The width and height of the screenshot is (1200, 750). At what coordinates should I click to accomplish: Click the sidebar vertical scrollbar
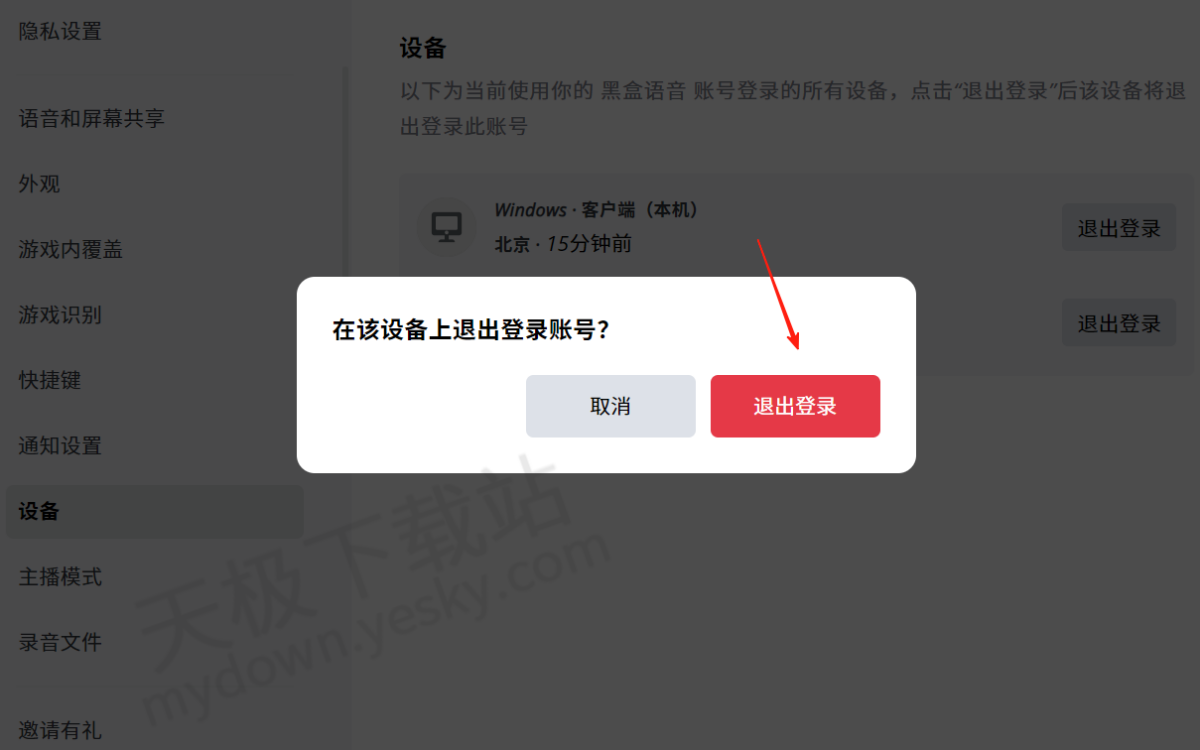point(346,170)
